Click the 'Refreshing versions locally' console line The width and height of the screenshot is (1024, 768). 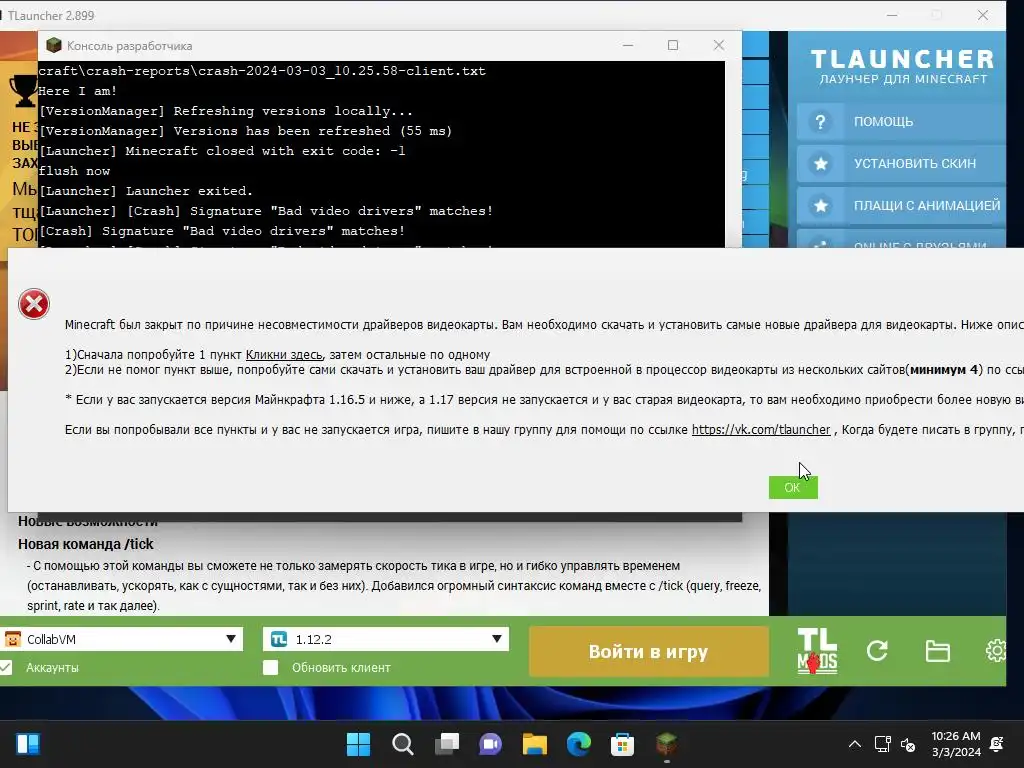[x=225, y=111]
